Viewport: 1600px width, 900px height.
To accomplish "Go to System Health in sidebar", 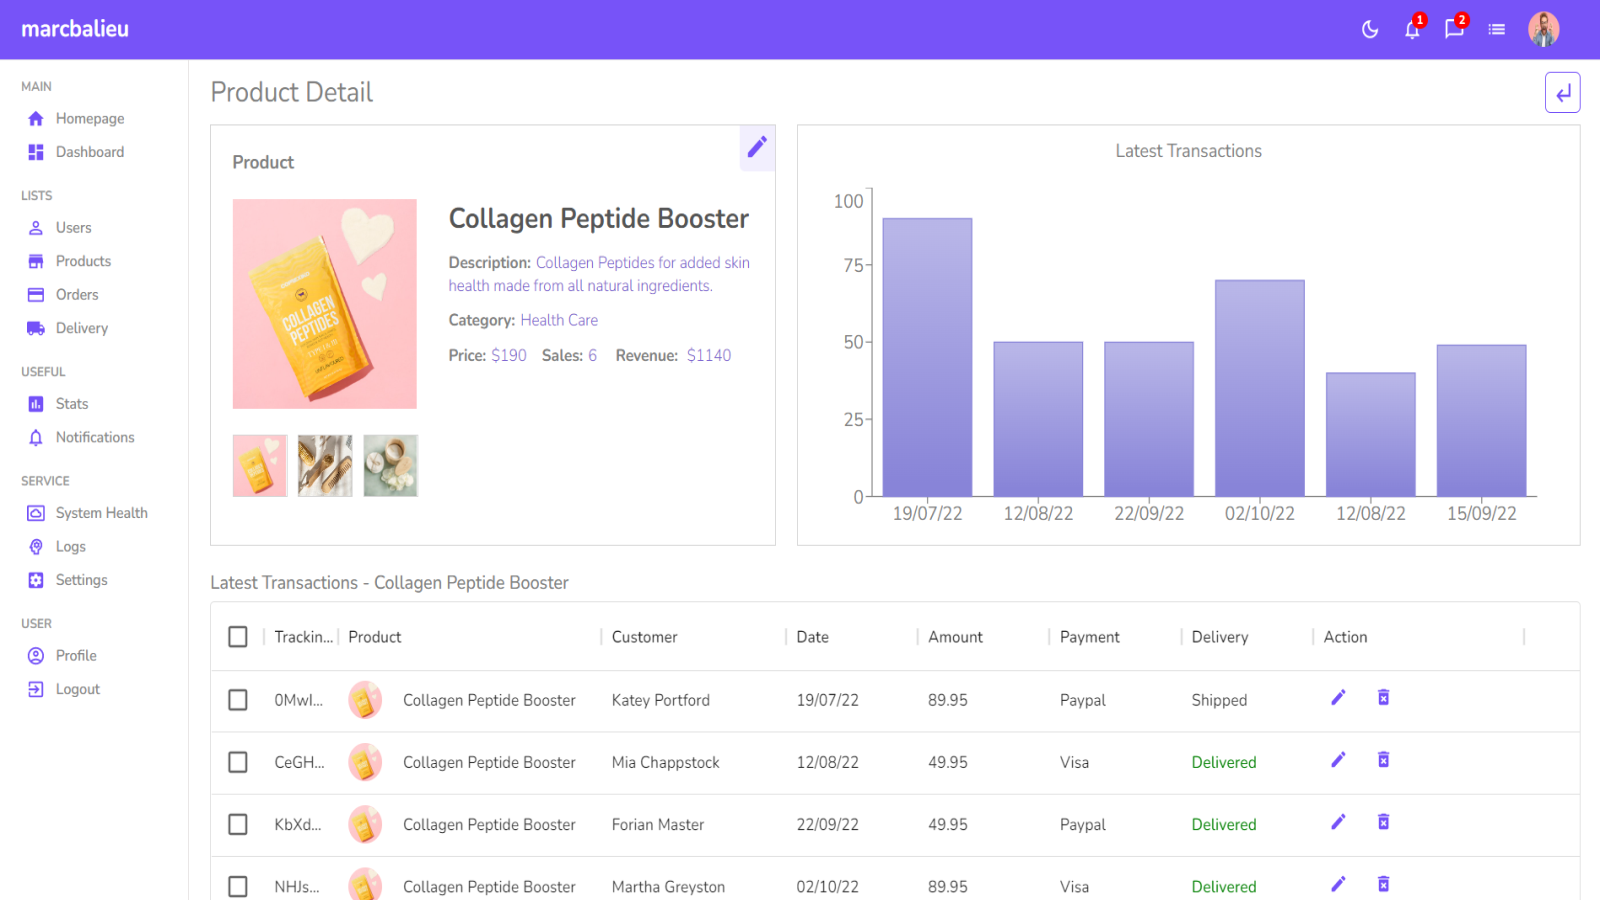I will 101,513.
